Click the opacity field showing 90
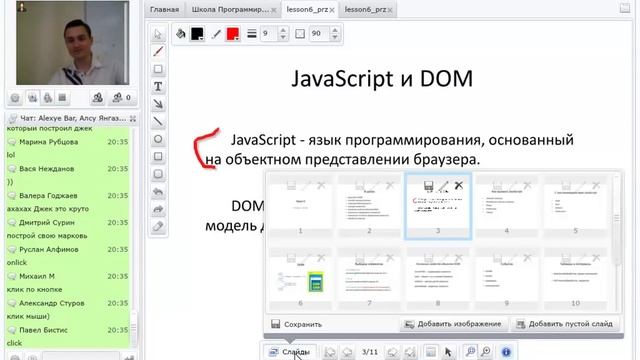Viewport: 640px width, 360px height. tap(319, 33)
